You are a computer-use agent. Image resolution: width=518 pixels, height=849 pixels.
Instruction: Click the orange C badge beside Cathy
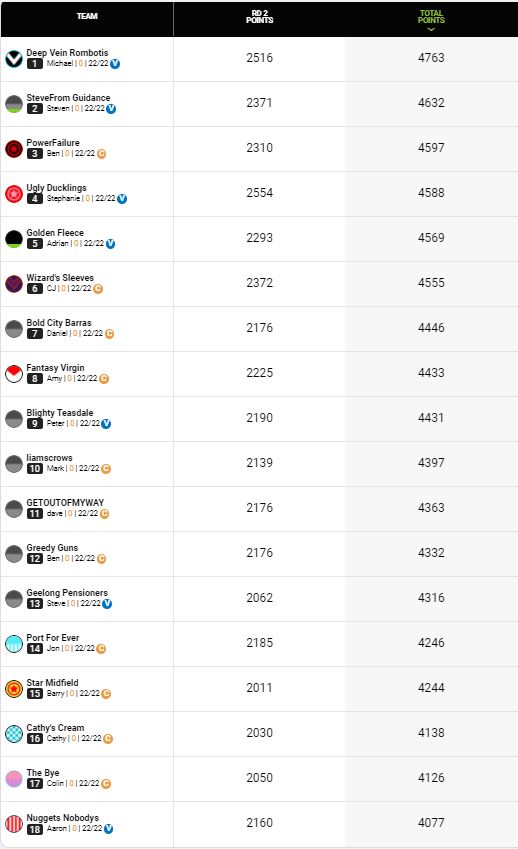pos(108,739)
